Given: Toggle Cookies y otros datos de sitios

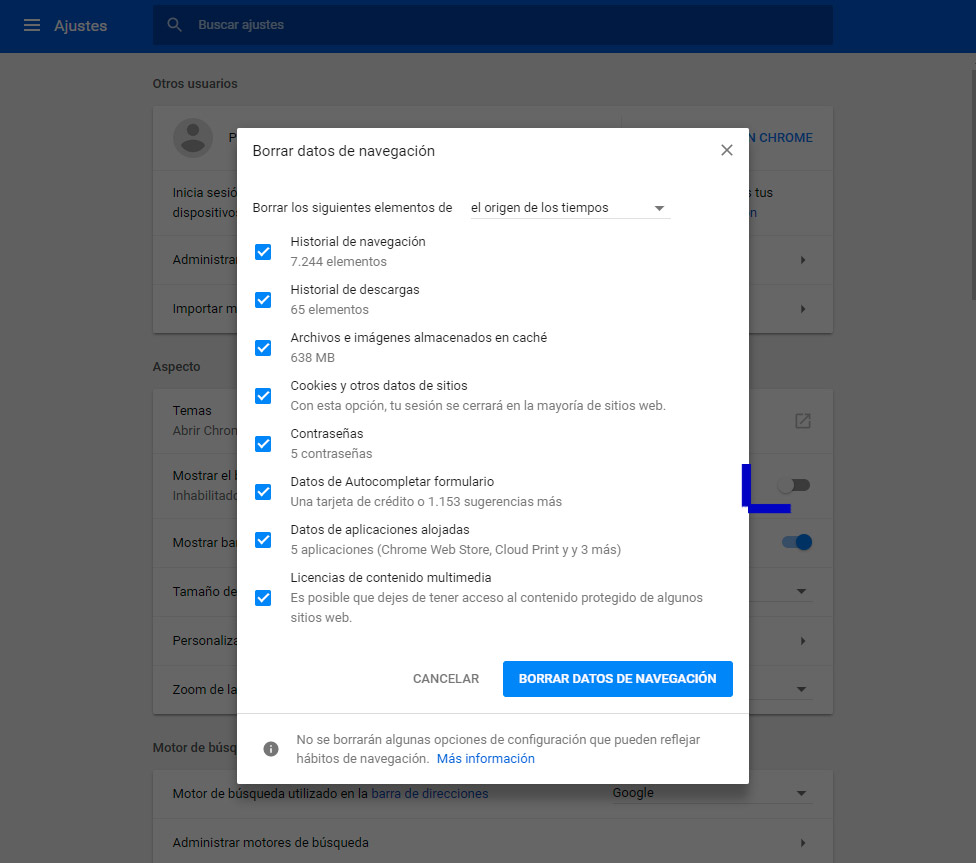Looking at the screenshot, I should 263,395.
